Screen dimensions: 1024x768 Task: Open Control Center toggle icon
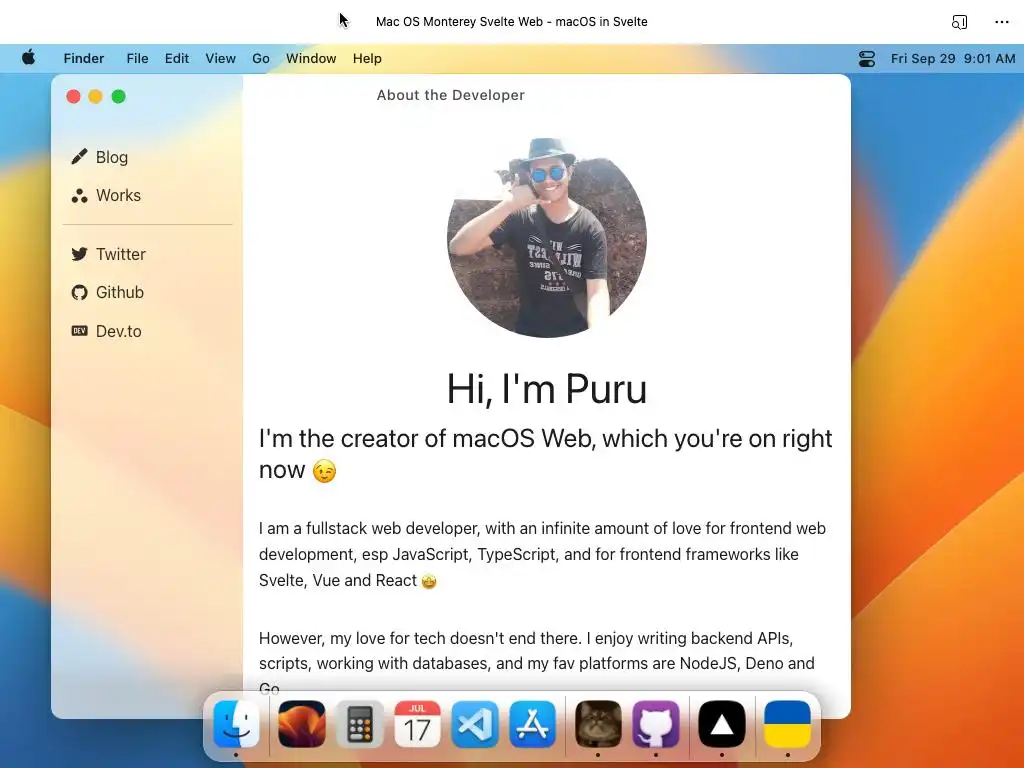(x=867, y=59)
